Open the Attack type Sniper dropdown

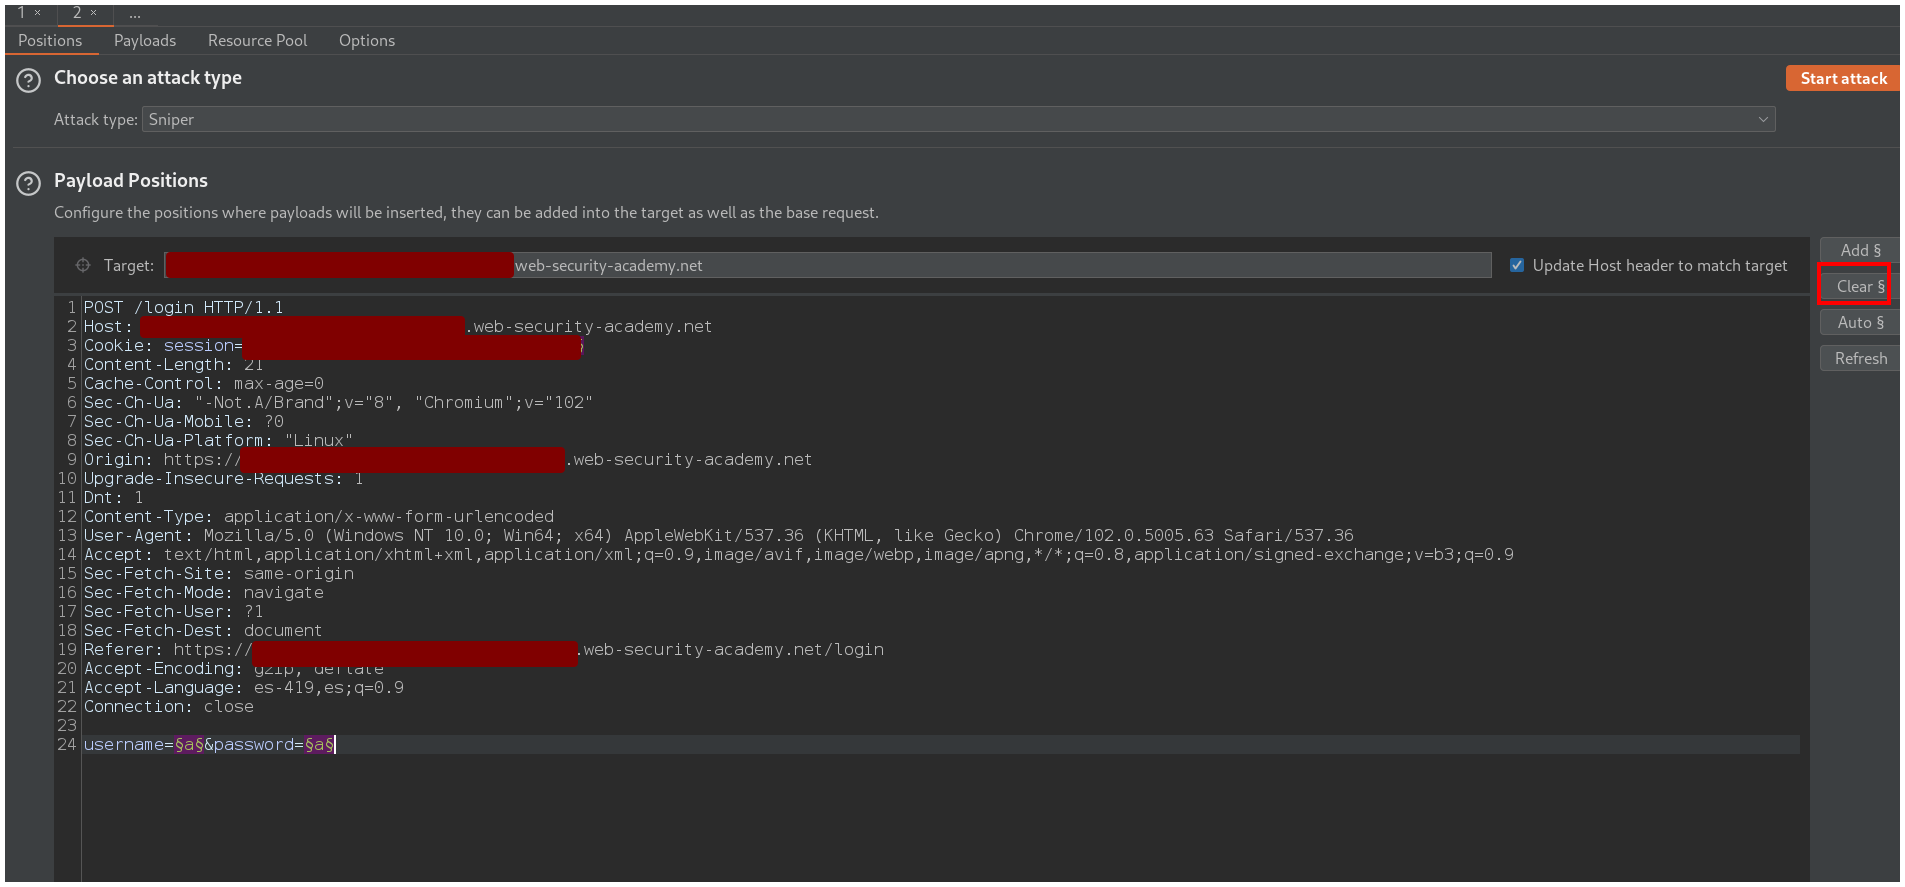tap(958, 120)
